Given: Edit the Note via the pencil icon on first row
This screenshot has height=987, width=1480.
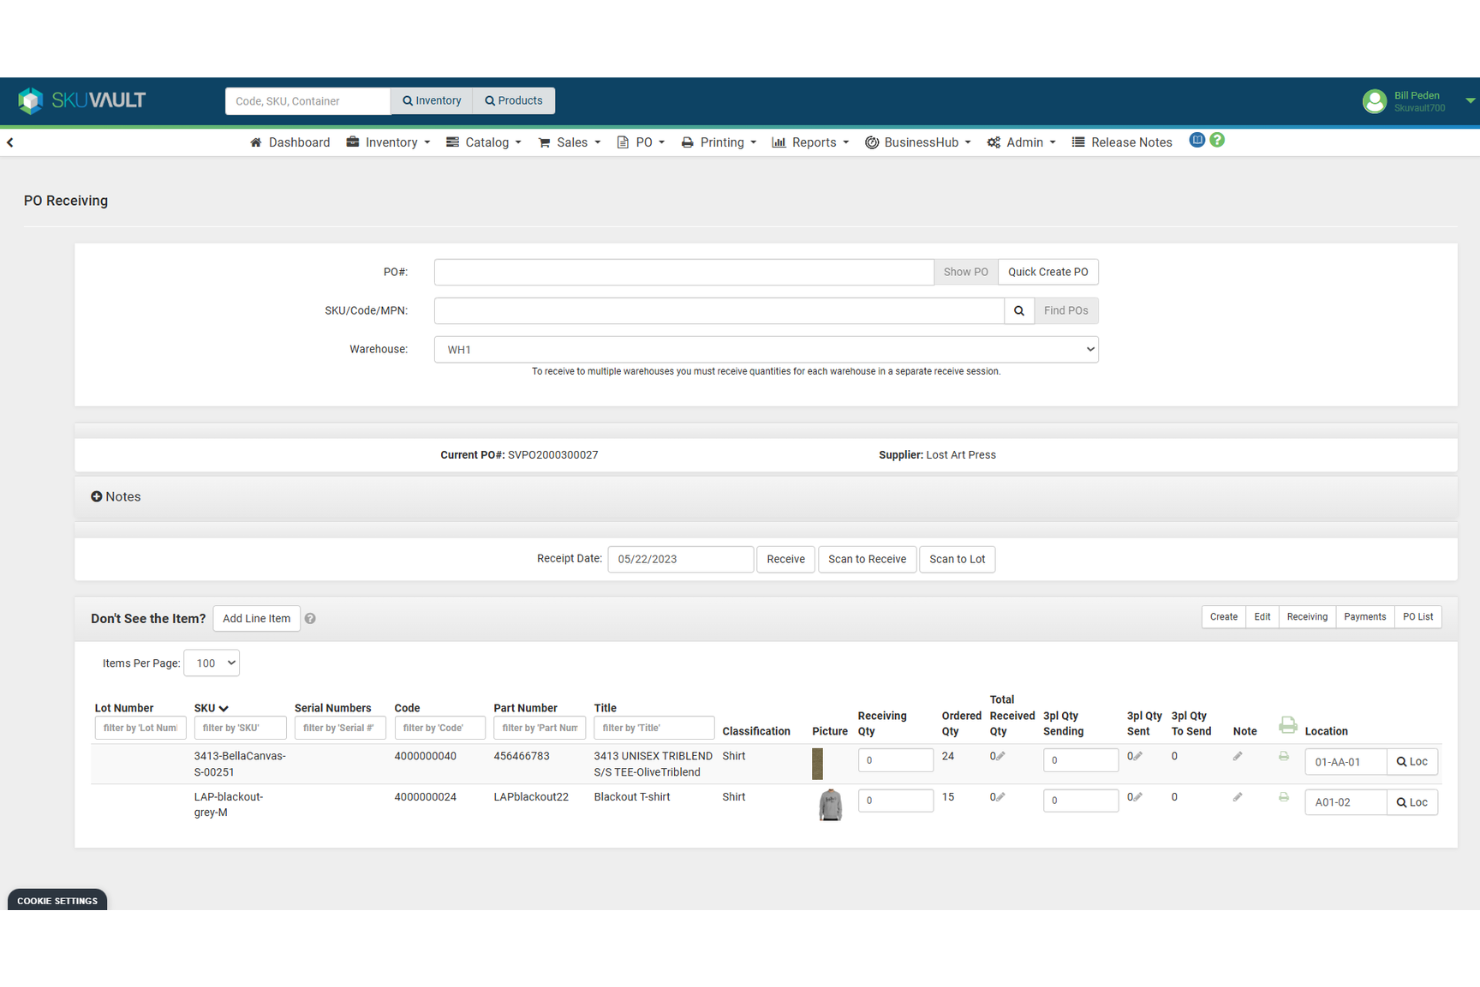Looking at the screenshot, I should click(x=1236, y=757).
